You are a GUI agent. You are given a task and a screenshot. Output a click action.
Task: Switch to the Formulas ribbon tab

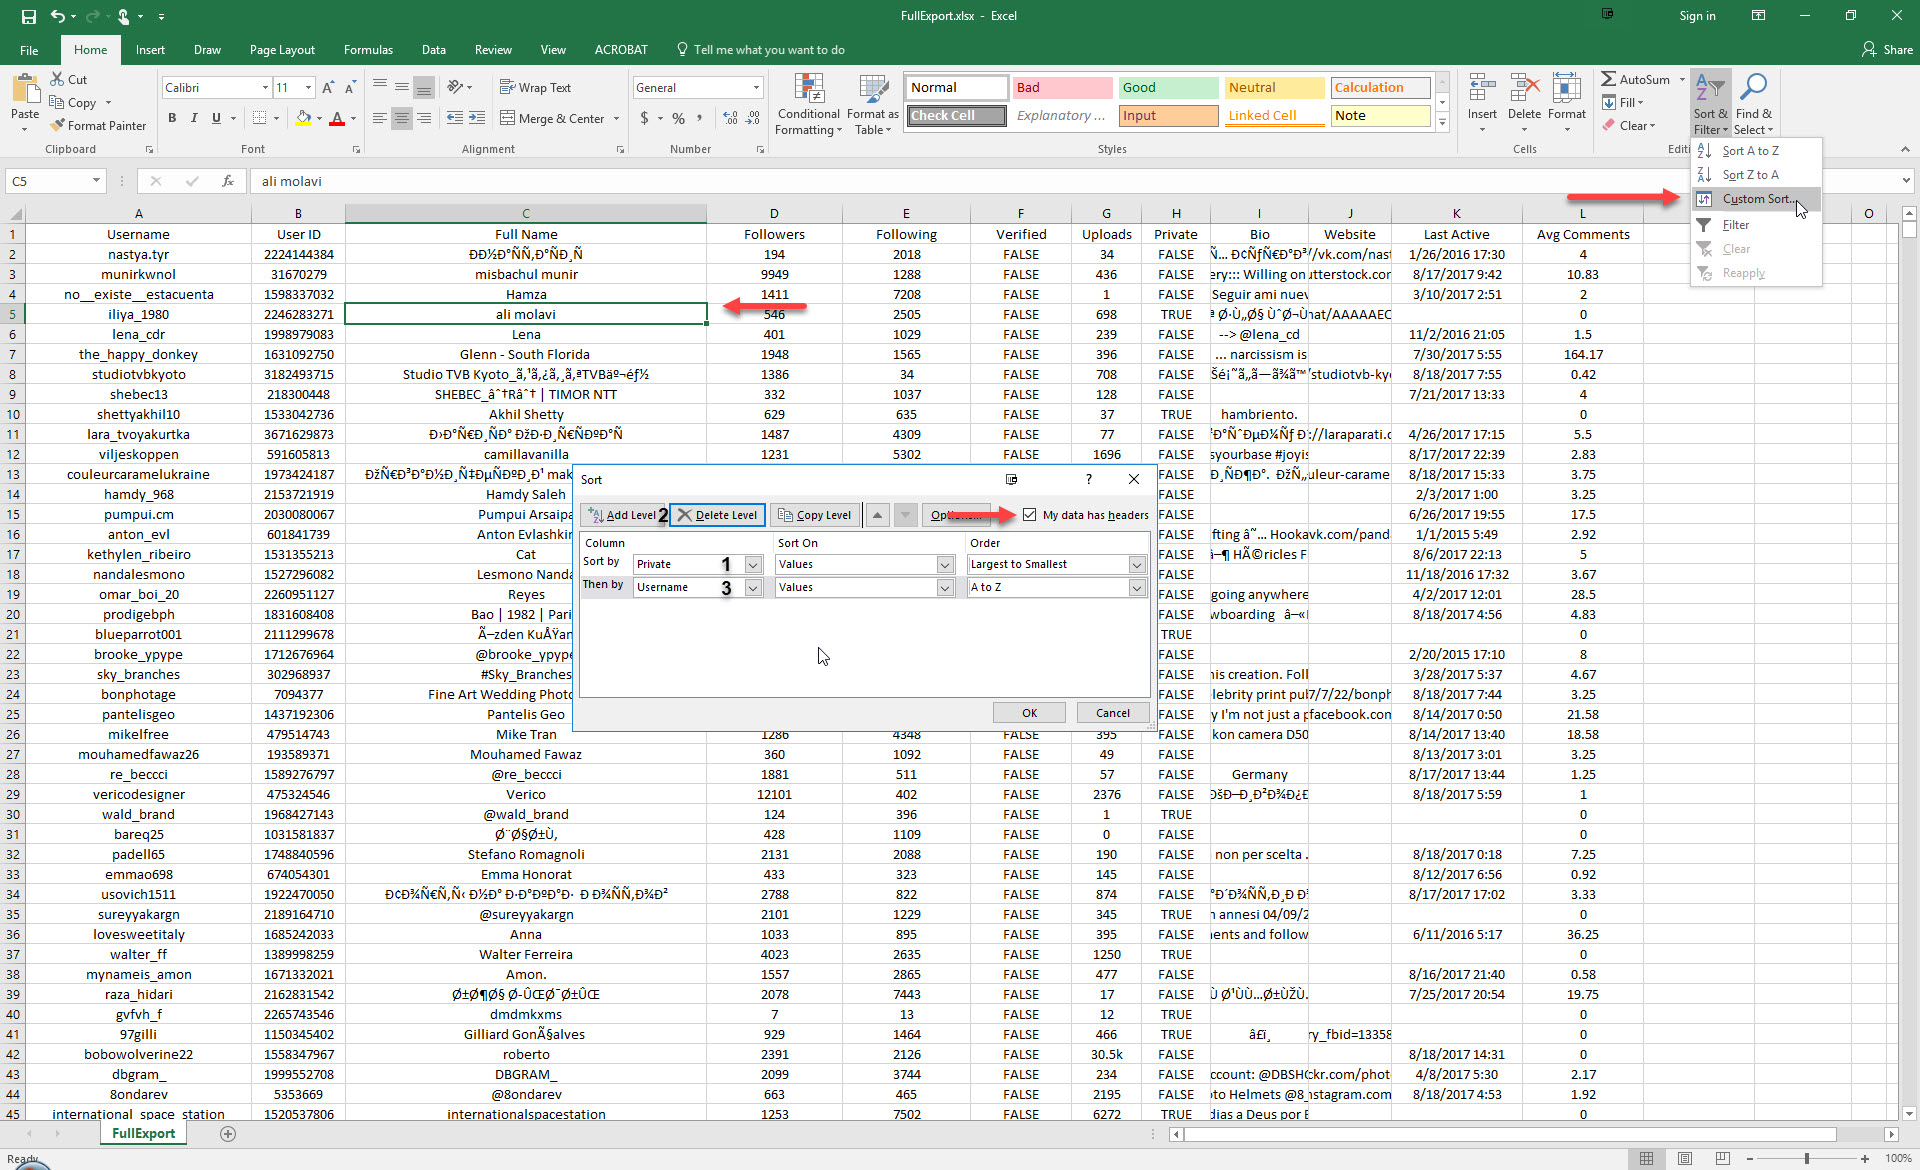[x=368, y=50]
